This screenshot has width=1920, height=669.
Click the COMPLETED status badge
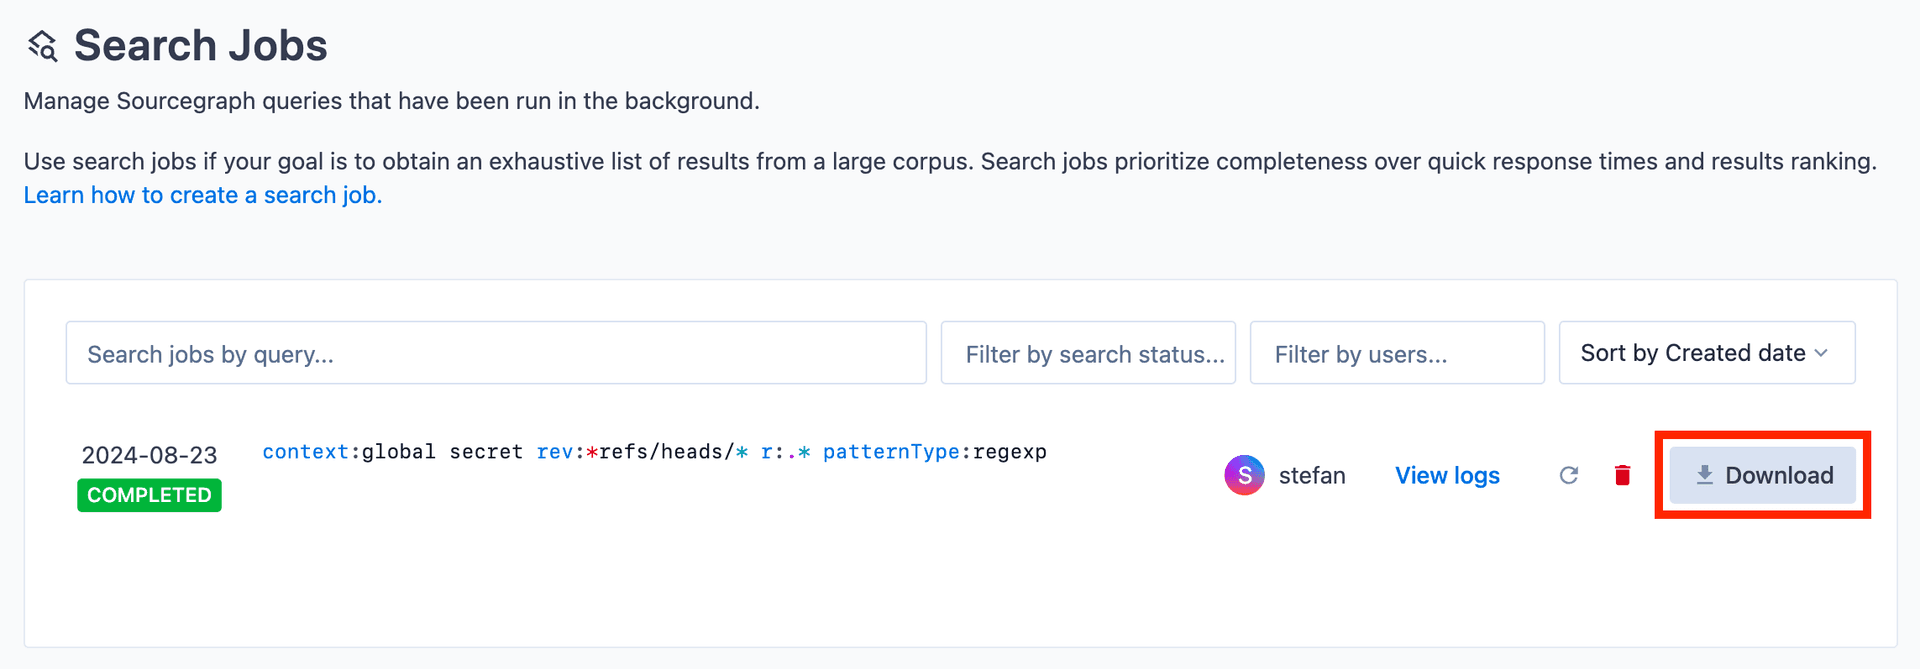[x=149, y=495]
